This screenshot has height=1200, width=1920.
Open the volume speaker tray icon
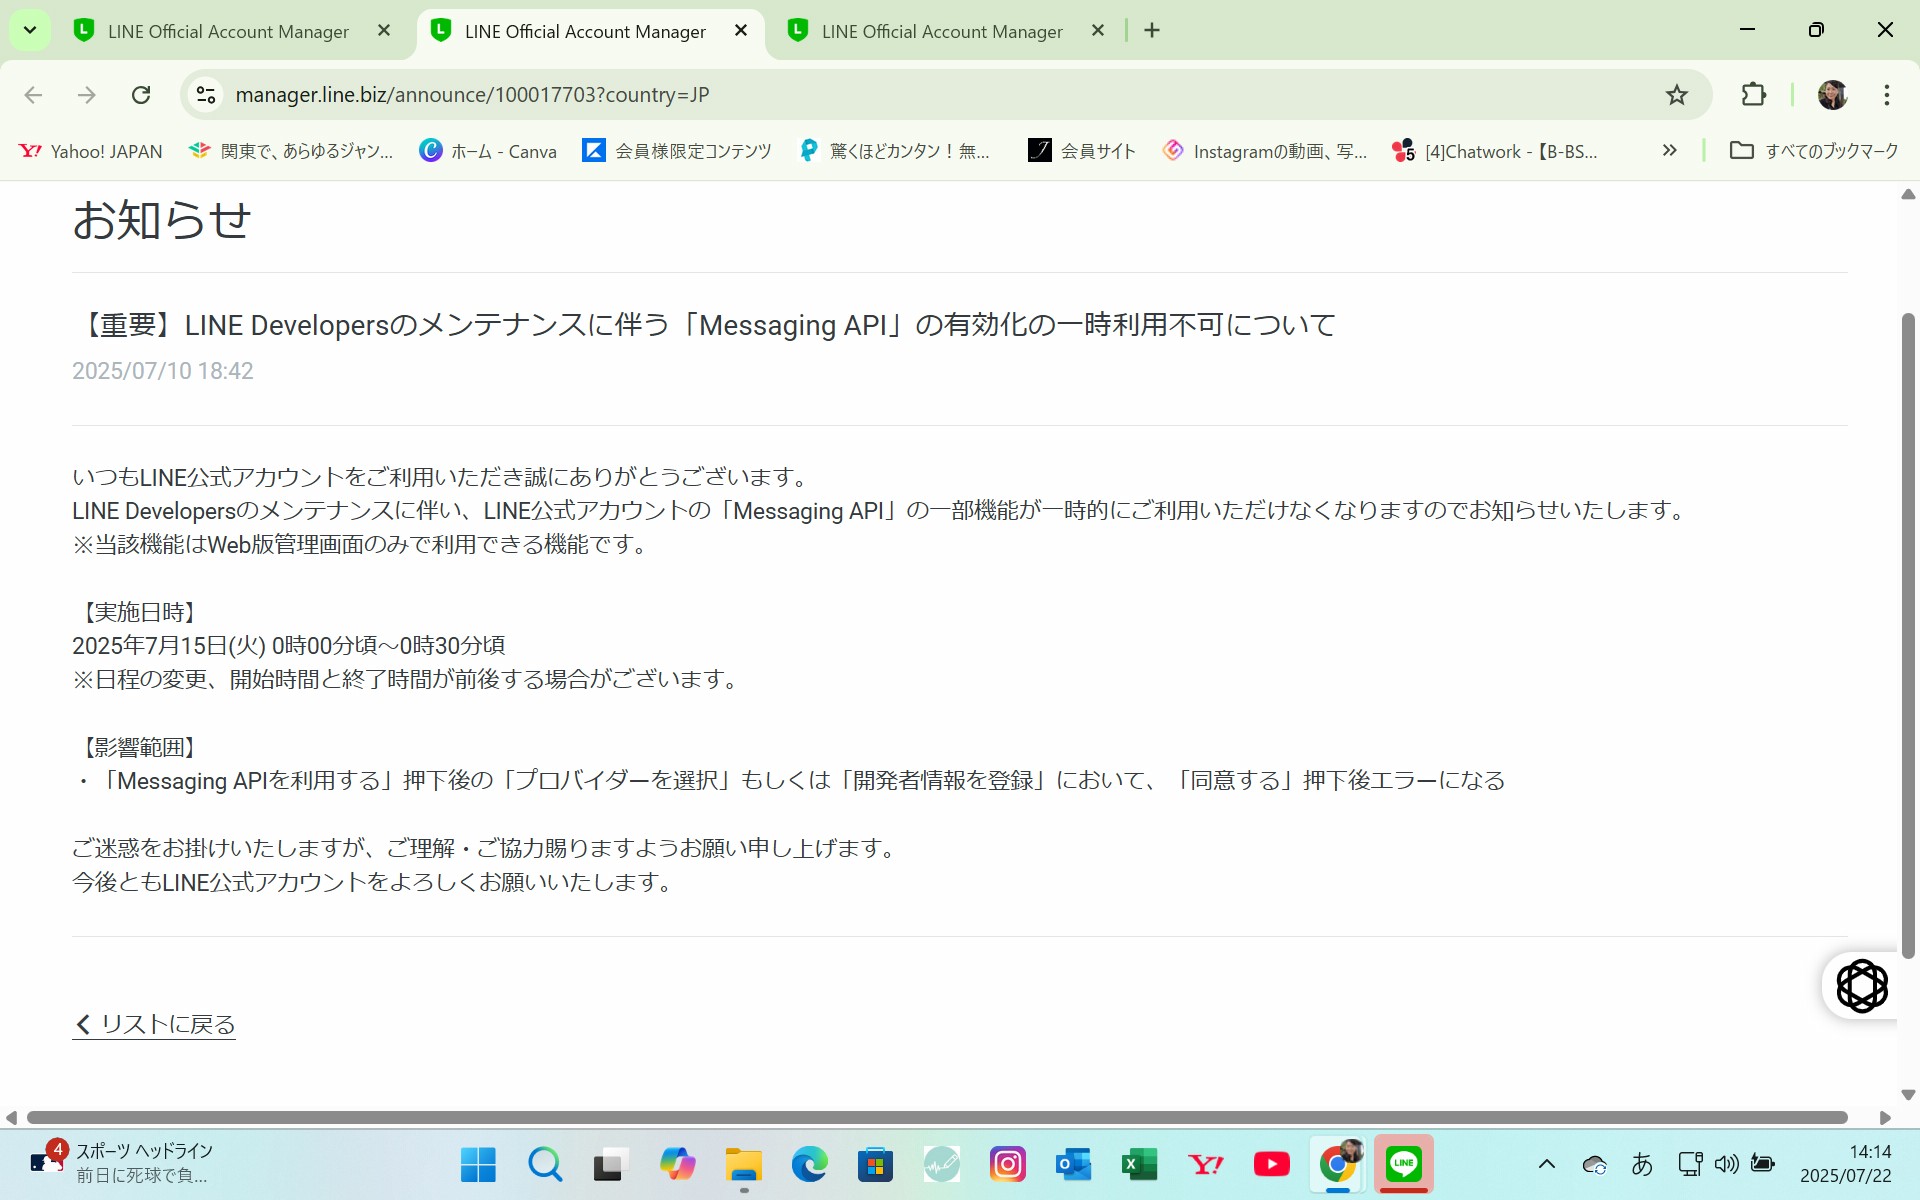(1726, 1164)
